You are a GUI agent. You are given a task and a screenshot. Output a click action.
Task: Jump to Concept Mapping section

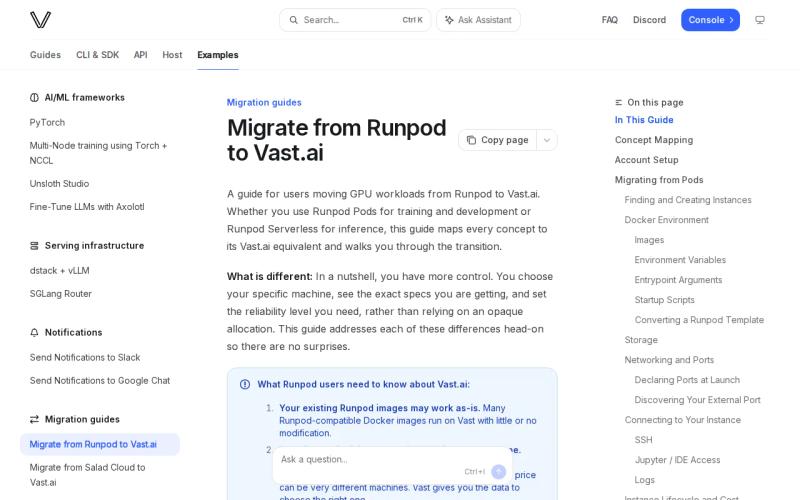(654, 140)
